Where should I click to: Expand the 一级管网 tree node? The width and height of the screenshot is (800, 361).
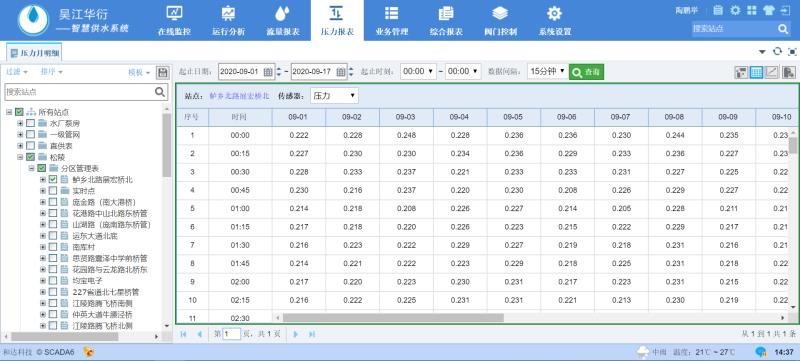[20, 135]
